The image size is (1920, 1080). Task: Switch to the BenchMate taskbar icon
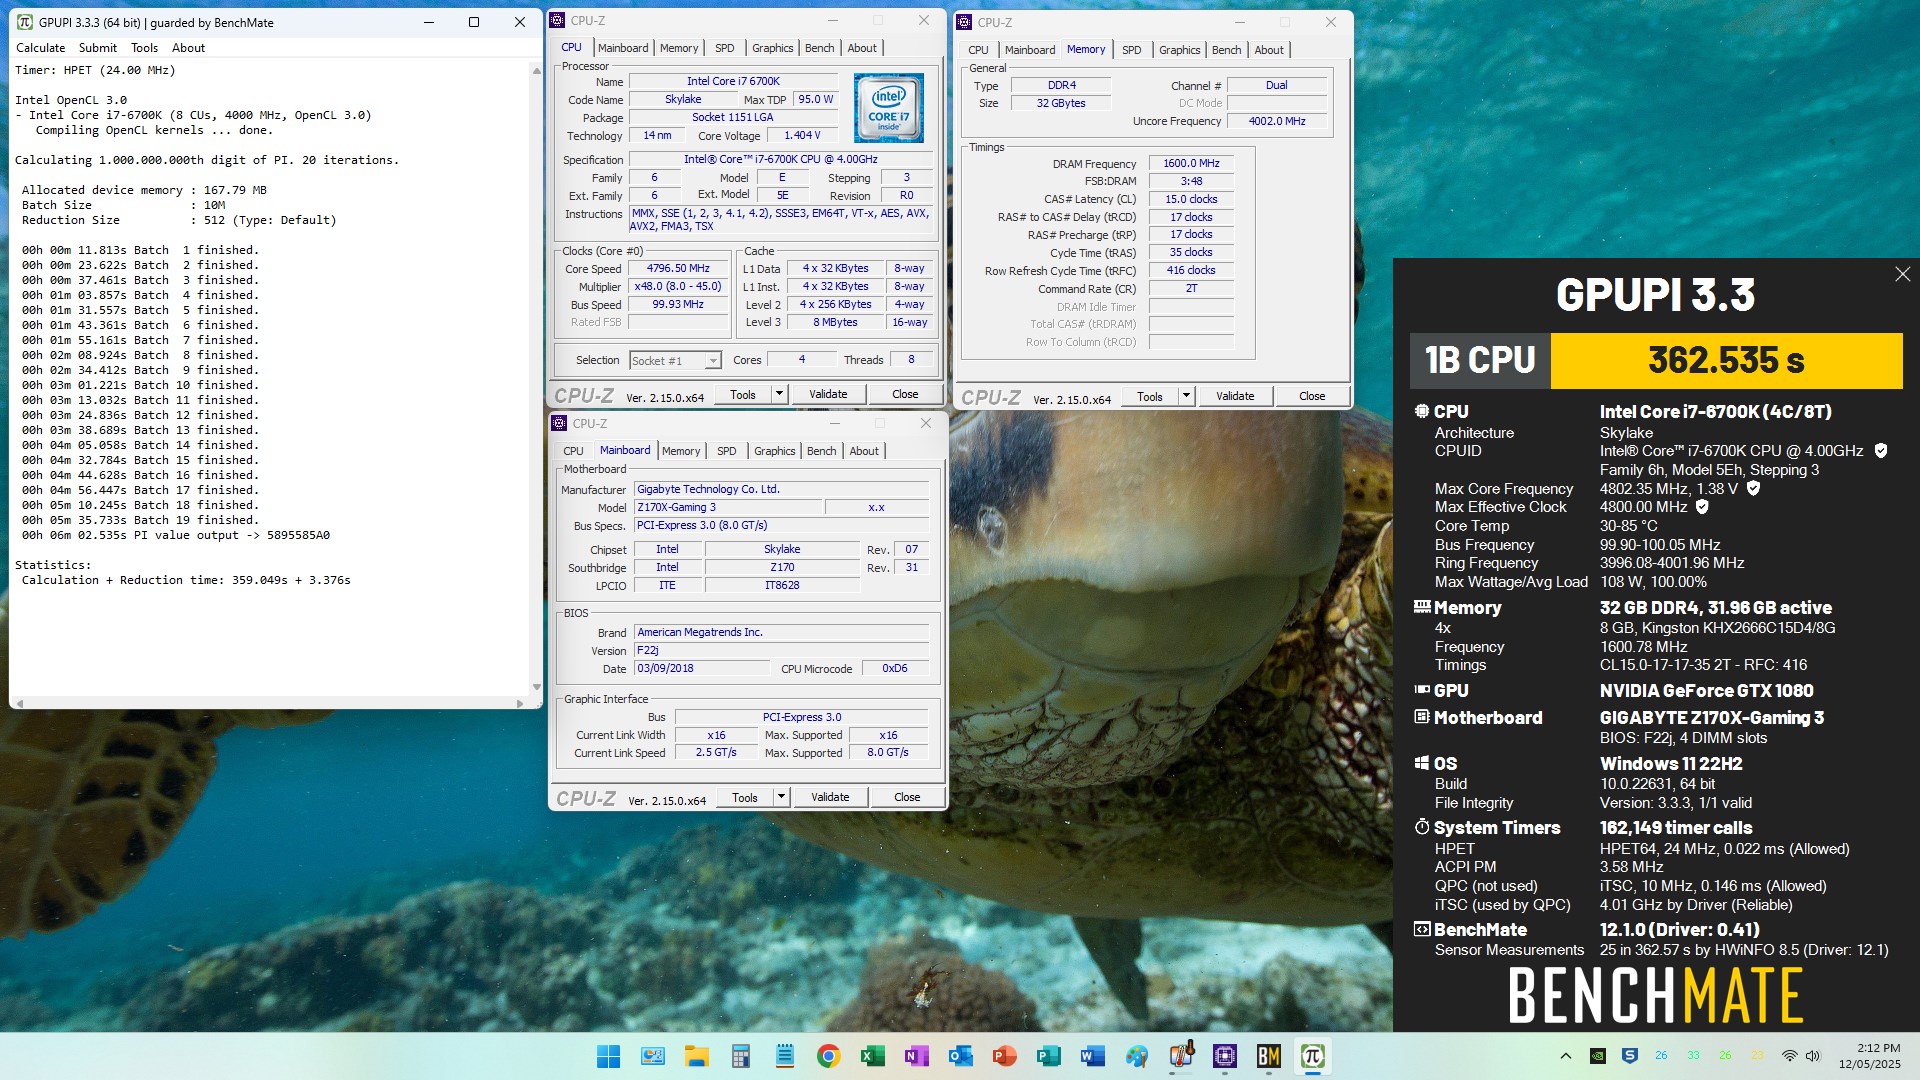pyautogui.click(x=1269, y=1056)
